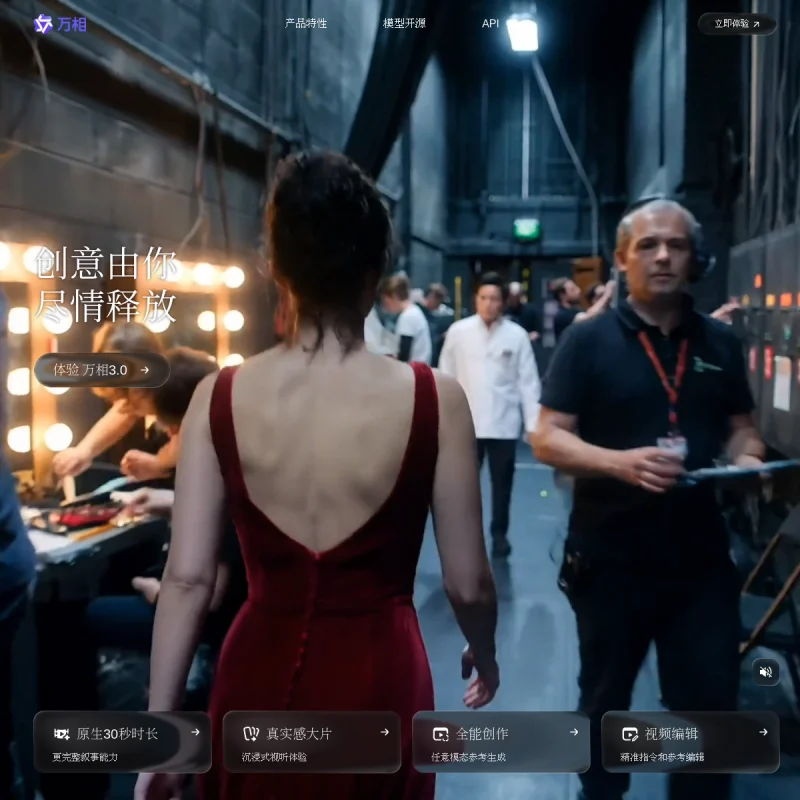The image size is (800, 800).
Task: Open the API navigation item
Action: pos(490,23)
